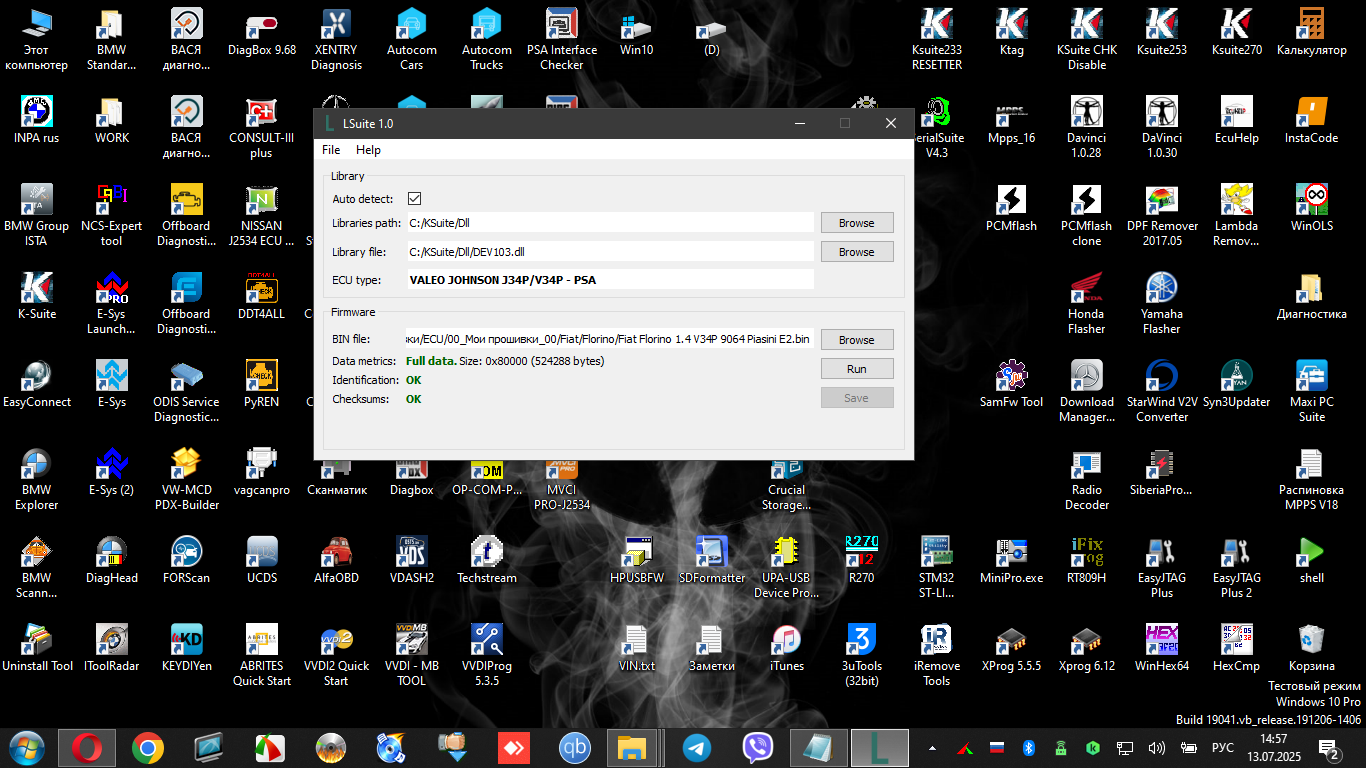
Task: Open the UPA-USB Device Programmer icon
Action: click(787, 568)
